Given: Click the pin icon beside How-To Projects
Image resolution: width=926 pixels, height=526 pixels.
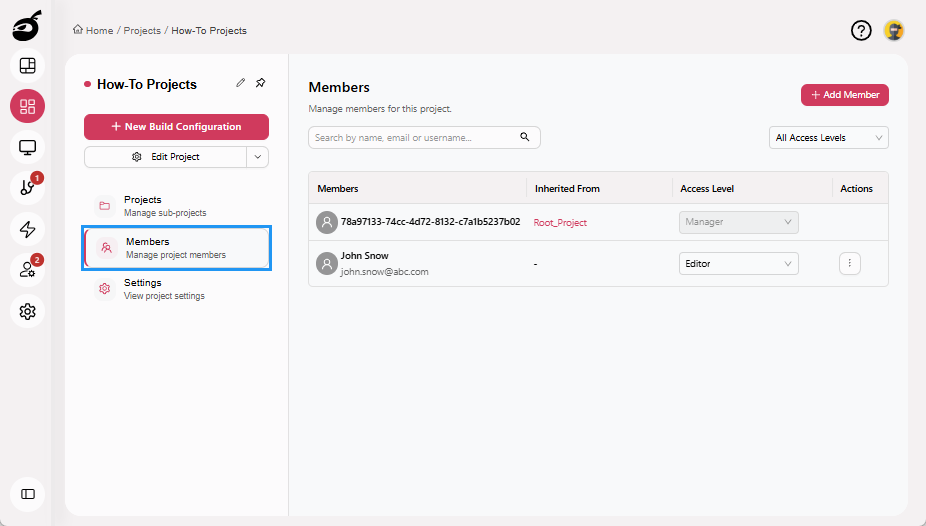Looking at the screenshot, I should click(260, 83).
